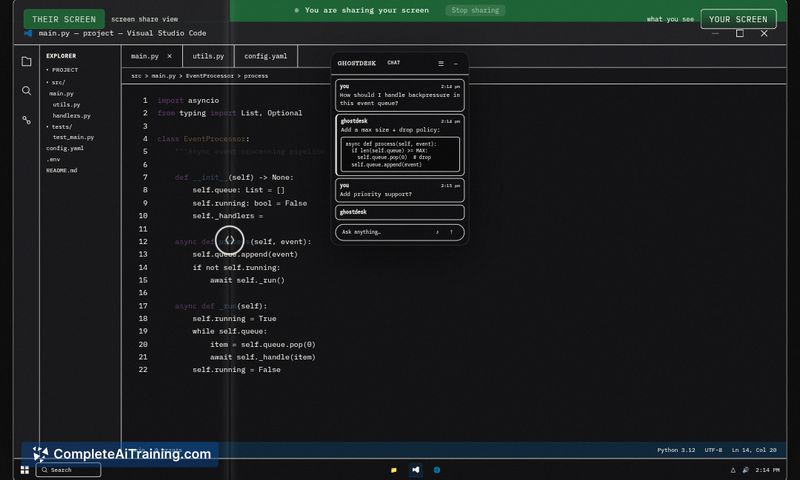The width and height of the screenshot is (800, 480).
Task: Click 'src' in the breadcrumb path
Action: click(136, 76)
